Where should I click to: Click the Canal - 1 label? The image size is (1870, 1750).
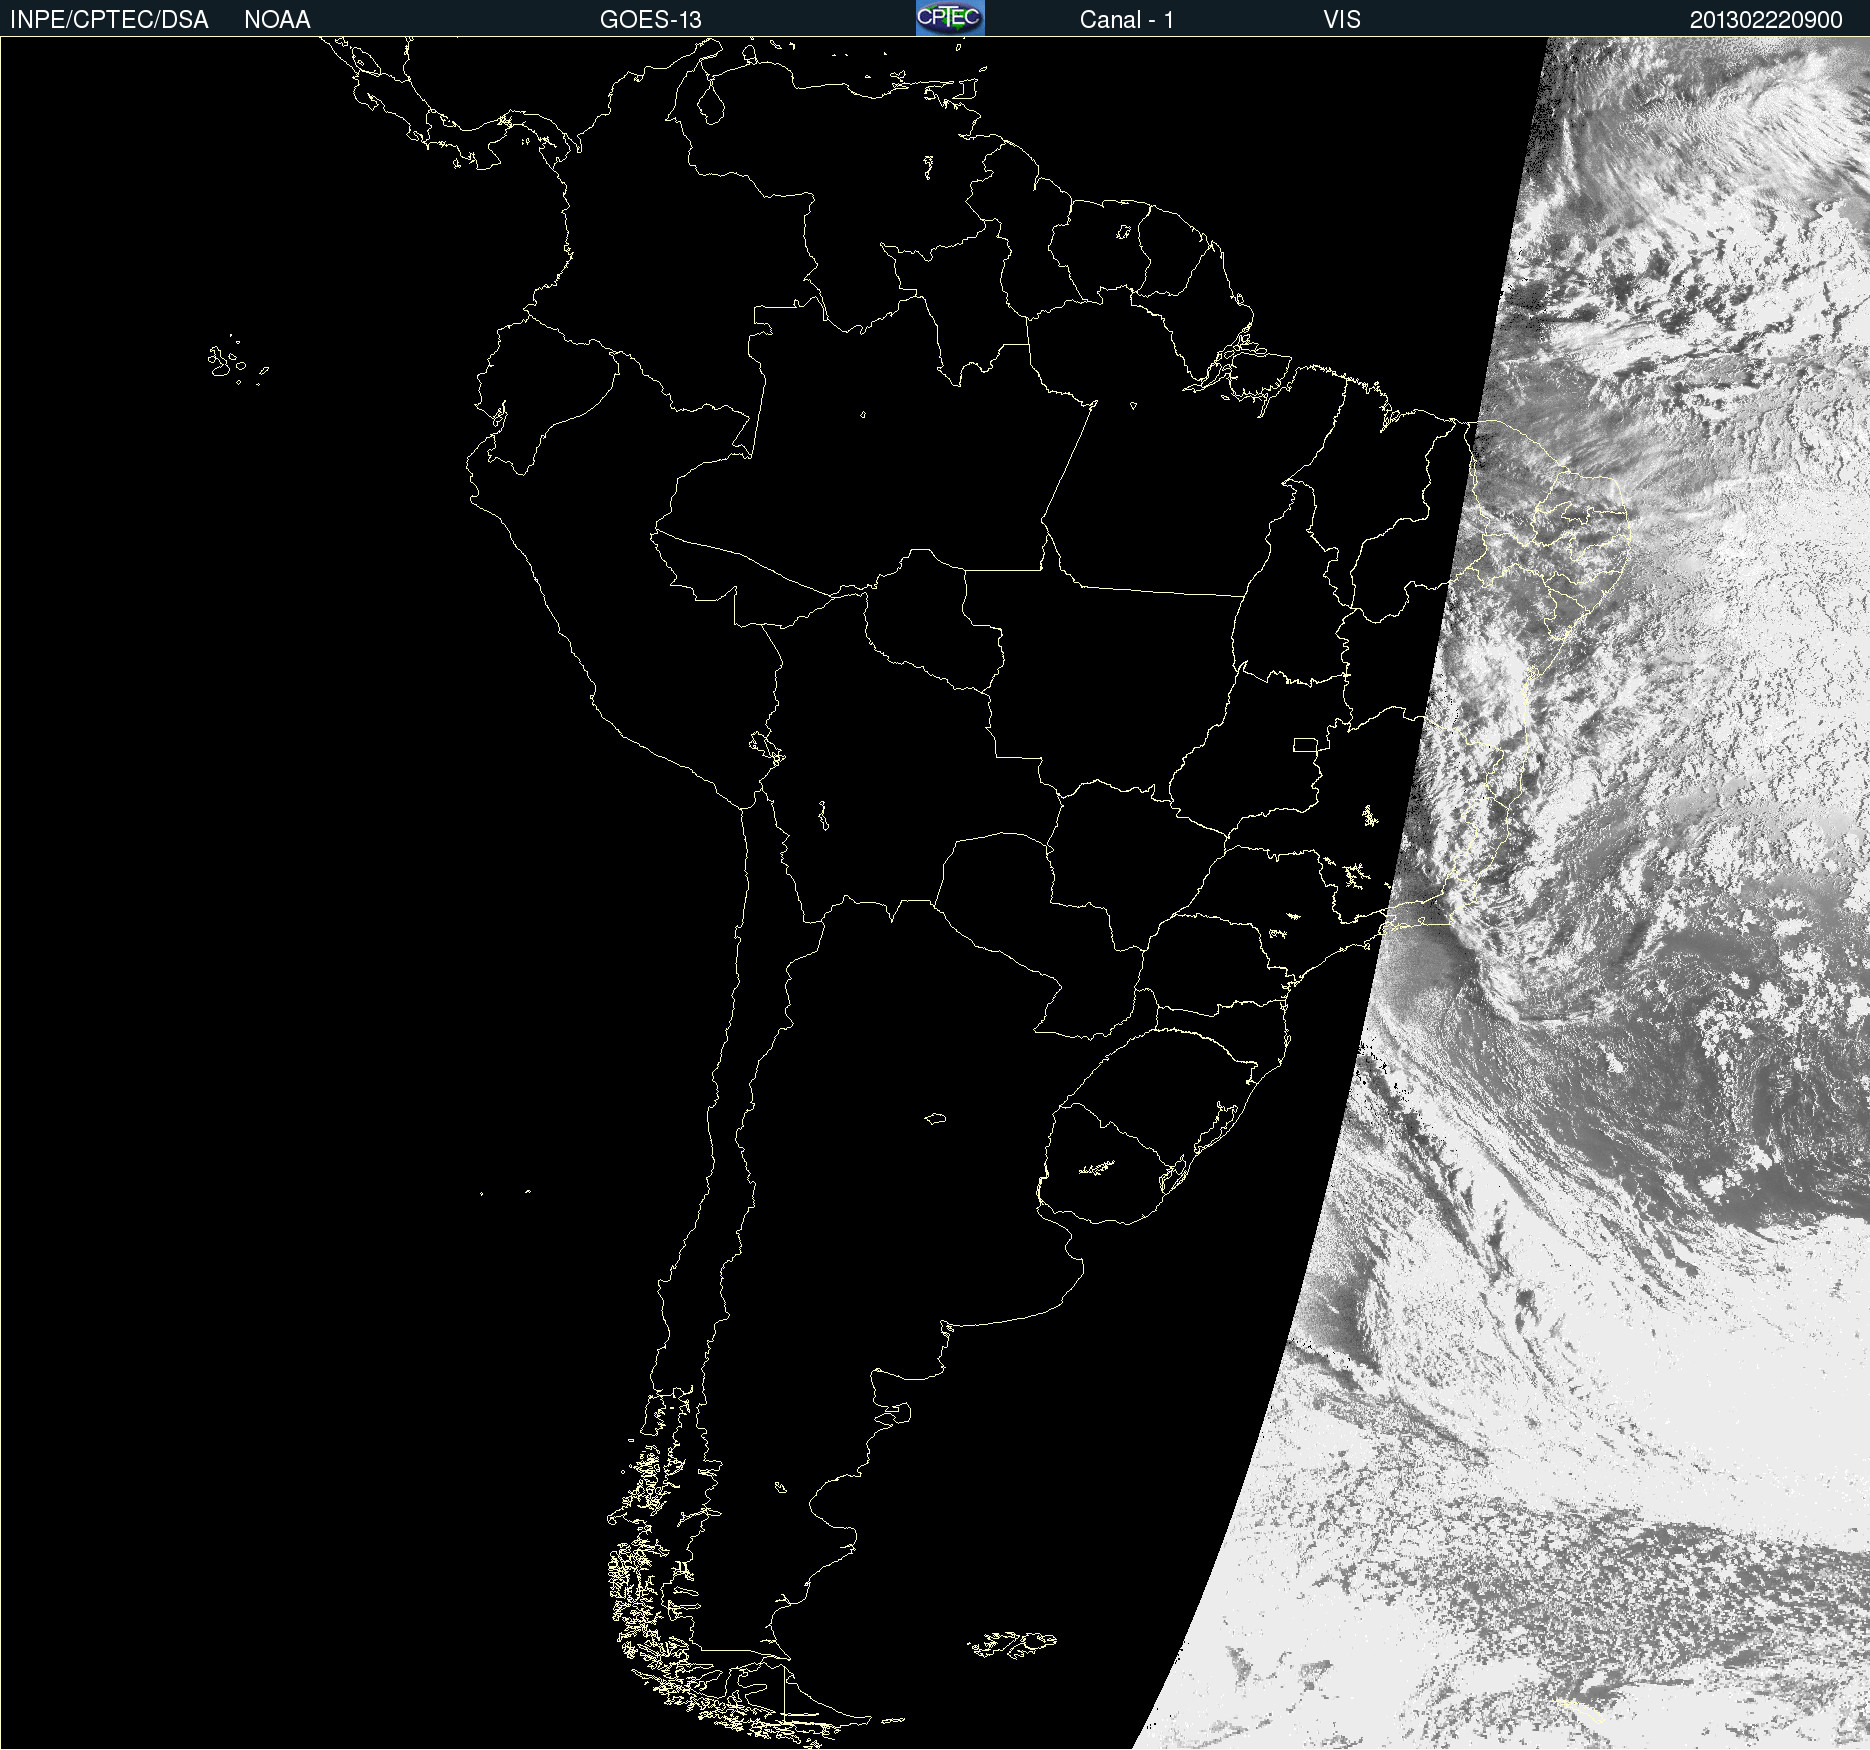[1127, 20]
